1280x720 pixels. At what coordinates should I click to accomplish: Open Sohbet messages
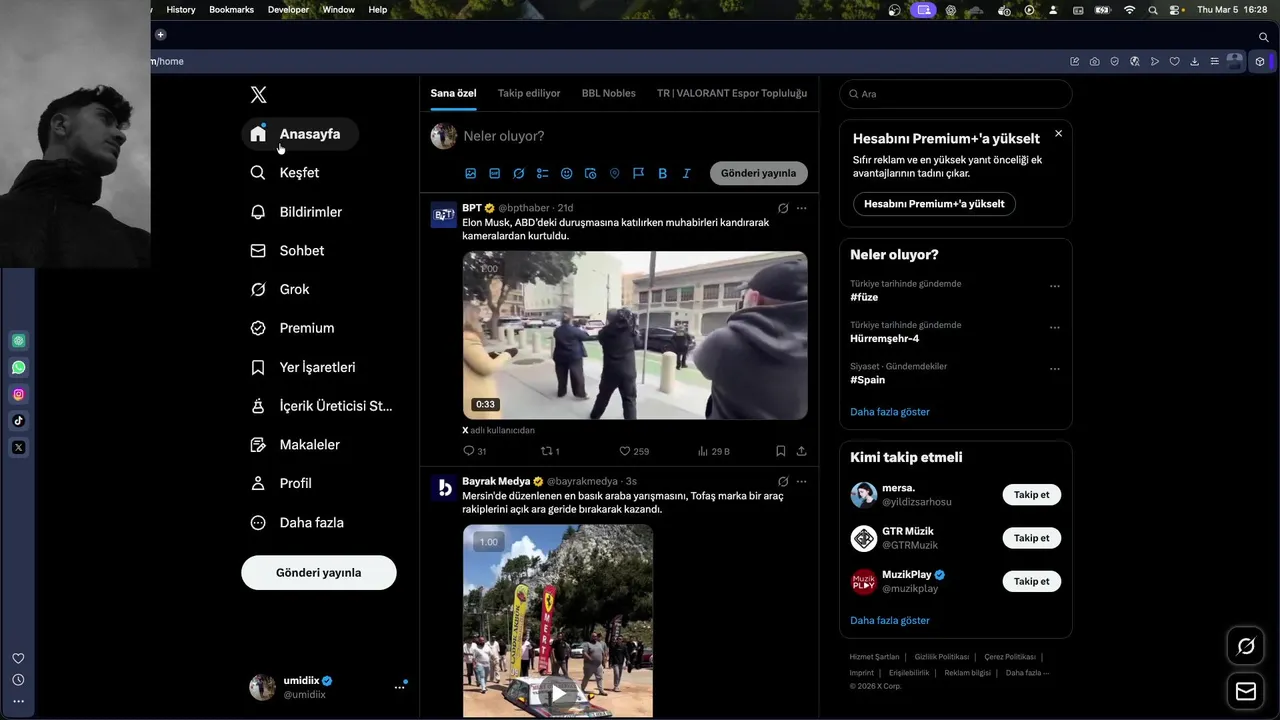(287, 251)
